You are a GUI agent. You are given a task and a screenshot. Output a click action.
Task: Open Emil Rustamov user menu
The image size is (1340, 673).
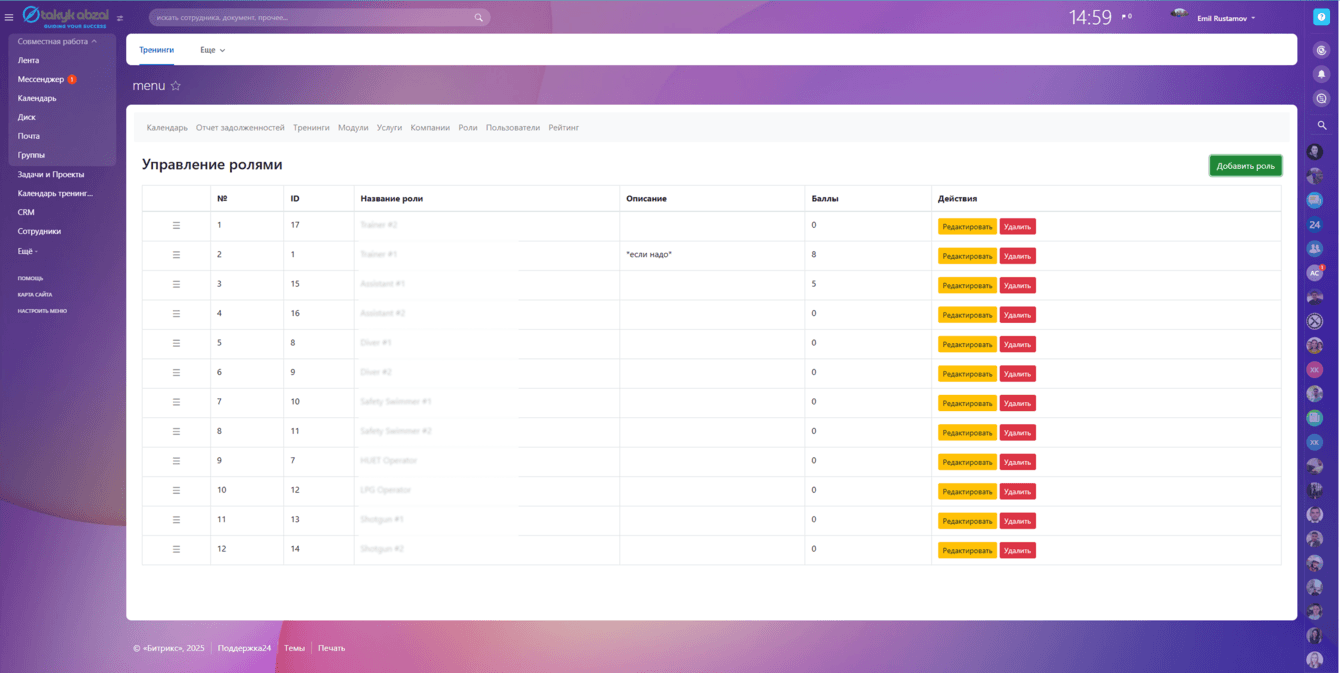point(1226,18)
